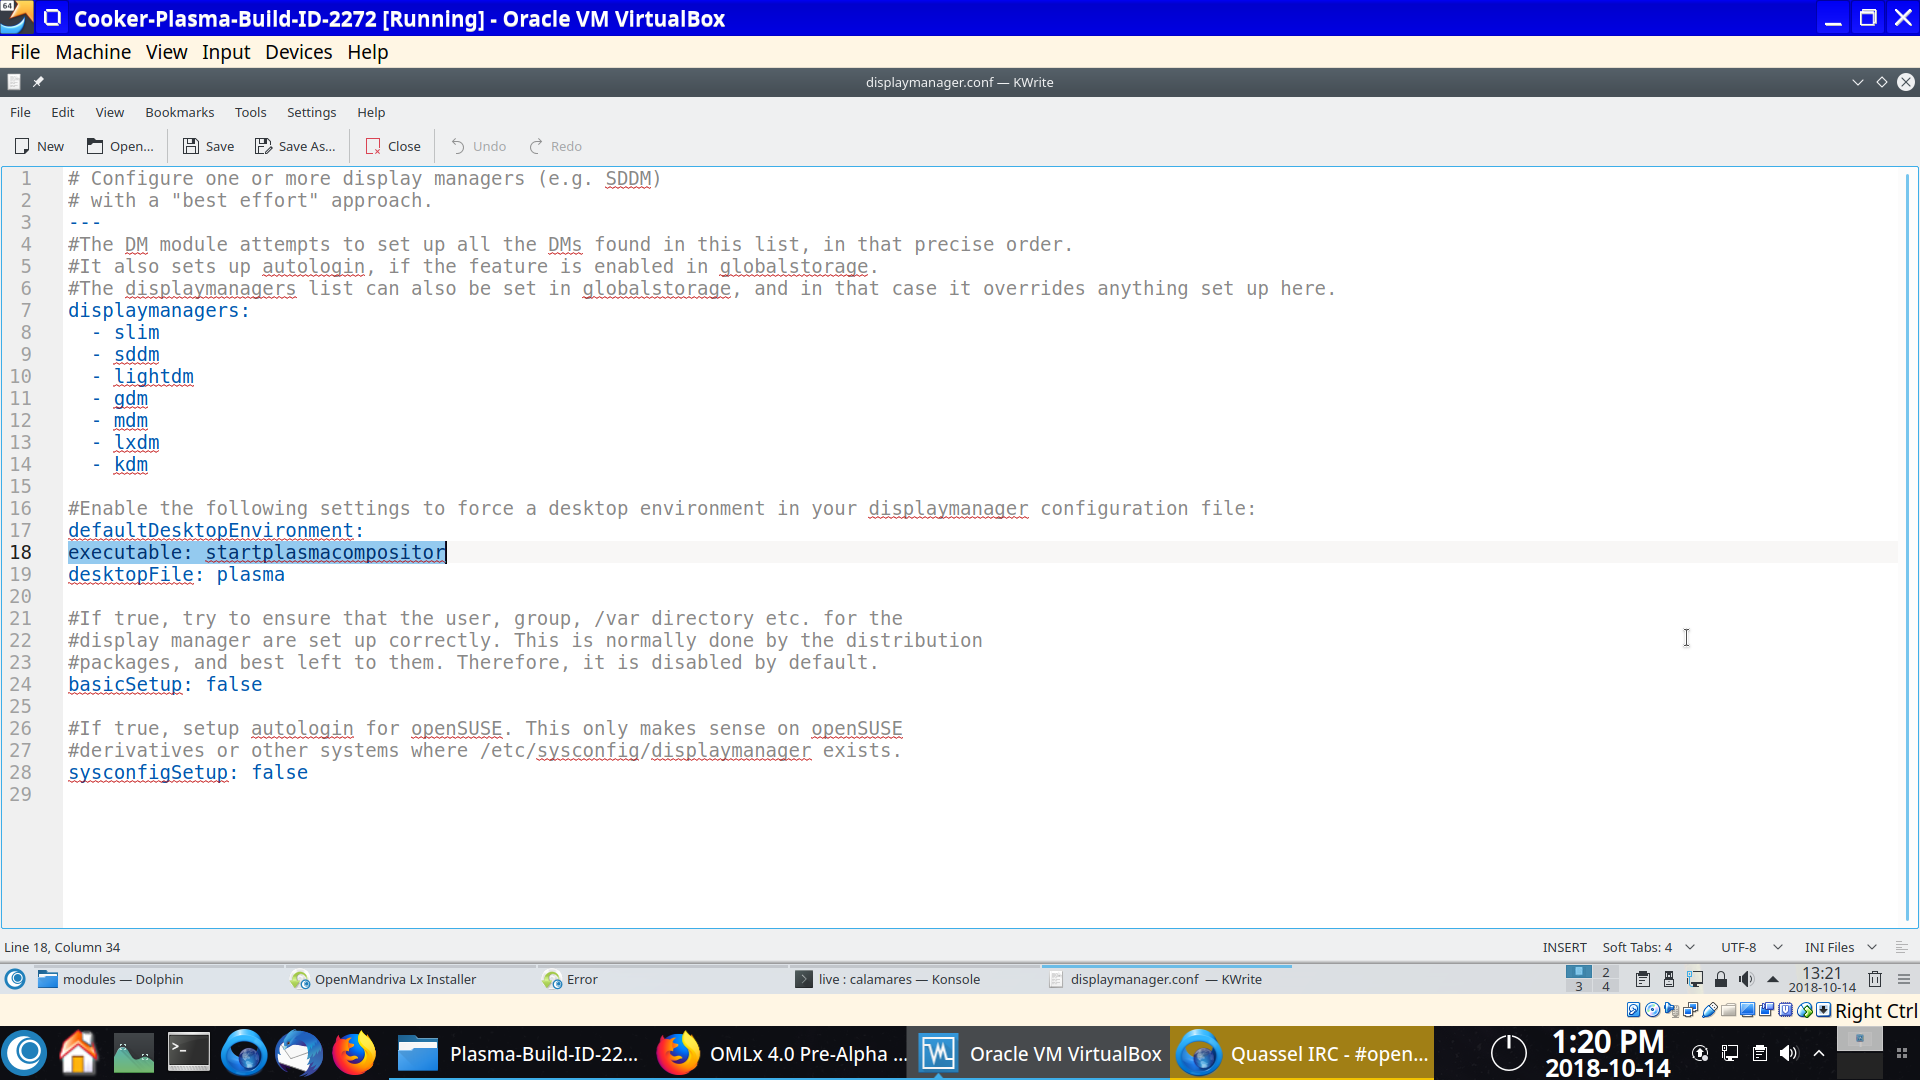Open the Bookmarks menu
1920x1080 pixels.
point(179,112)
